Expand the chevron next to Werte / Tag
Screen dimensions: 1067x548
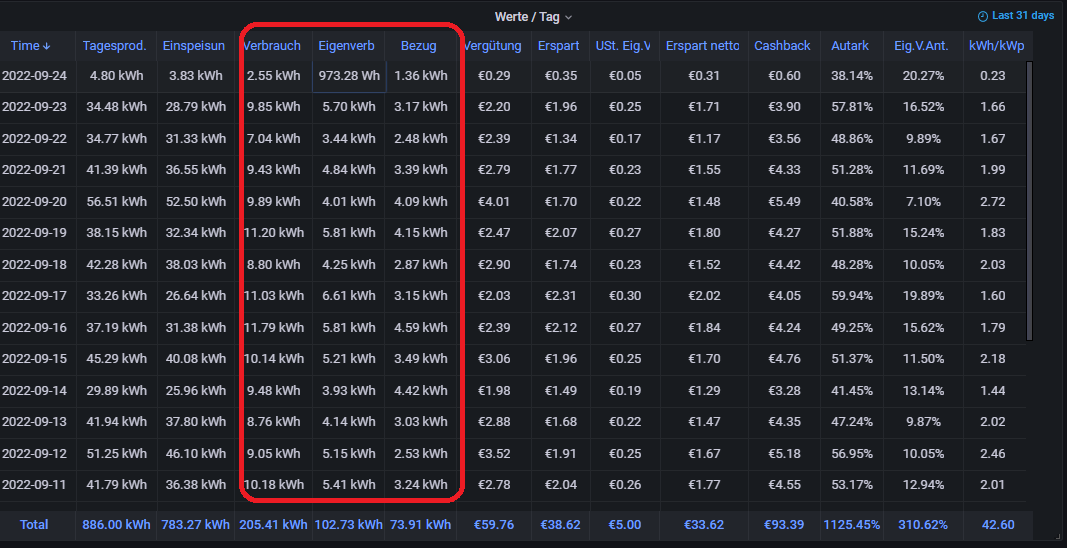coord(569,17)
